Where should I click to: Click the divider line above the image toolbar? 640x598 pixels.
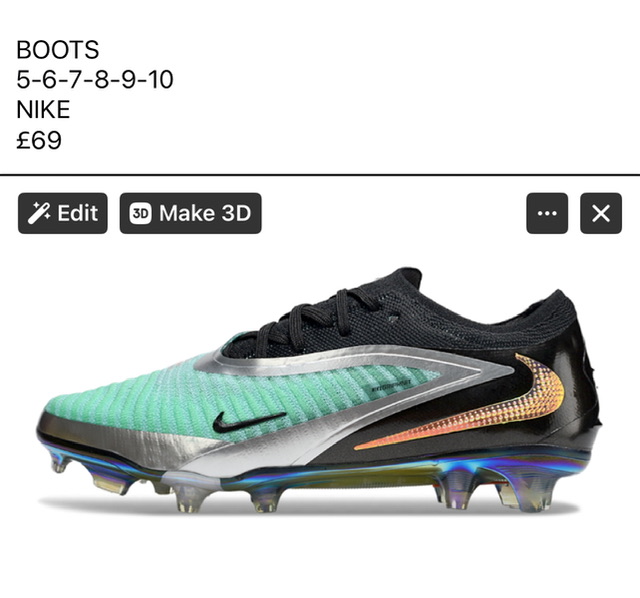[320, 175]
